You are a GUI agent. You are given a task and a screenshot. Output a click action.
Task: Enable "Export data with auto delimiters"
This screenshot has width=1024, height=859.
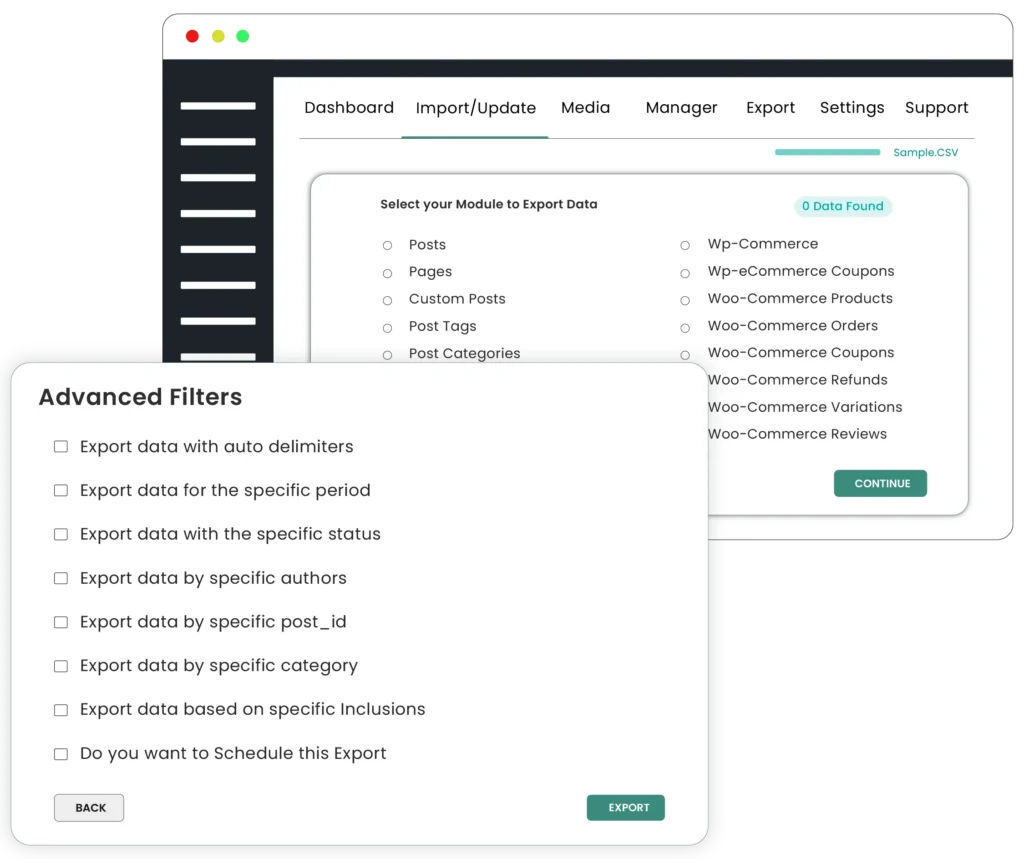(x=61, y=446)
